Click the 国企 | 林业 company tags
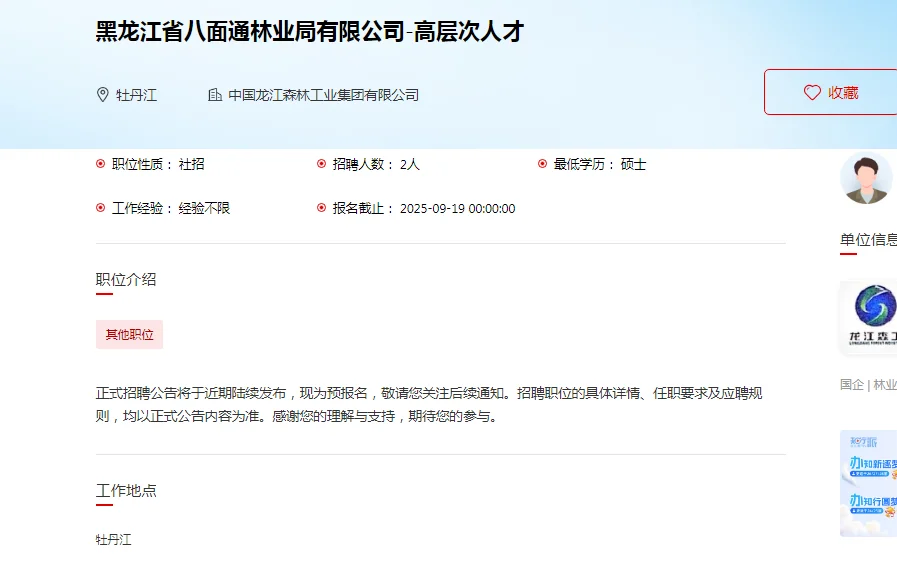This screenshot has height=576, width=897. coord(868,384)
